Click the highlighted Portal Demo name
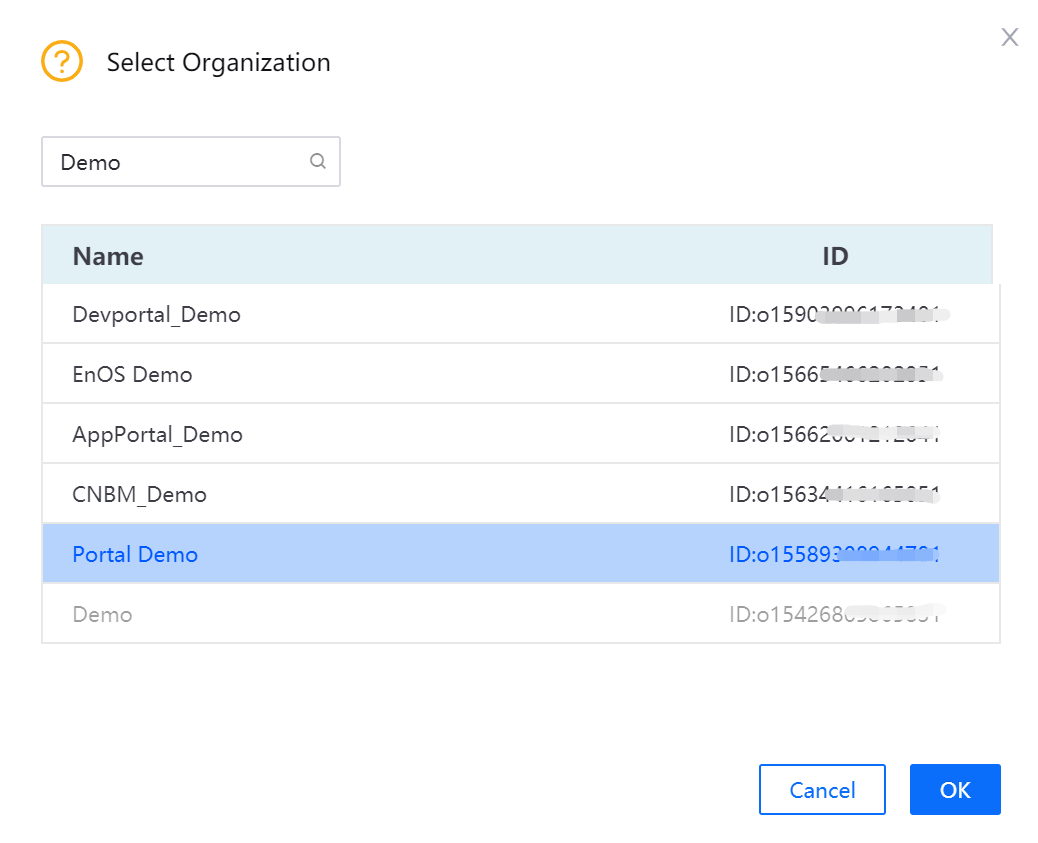The height and width of the screenshot is (843, 1038). coord(136,555)
